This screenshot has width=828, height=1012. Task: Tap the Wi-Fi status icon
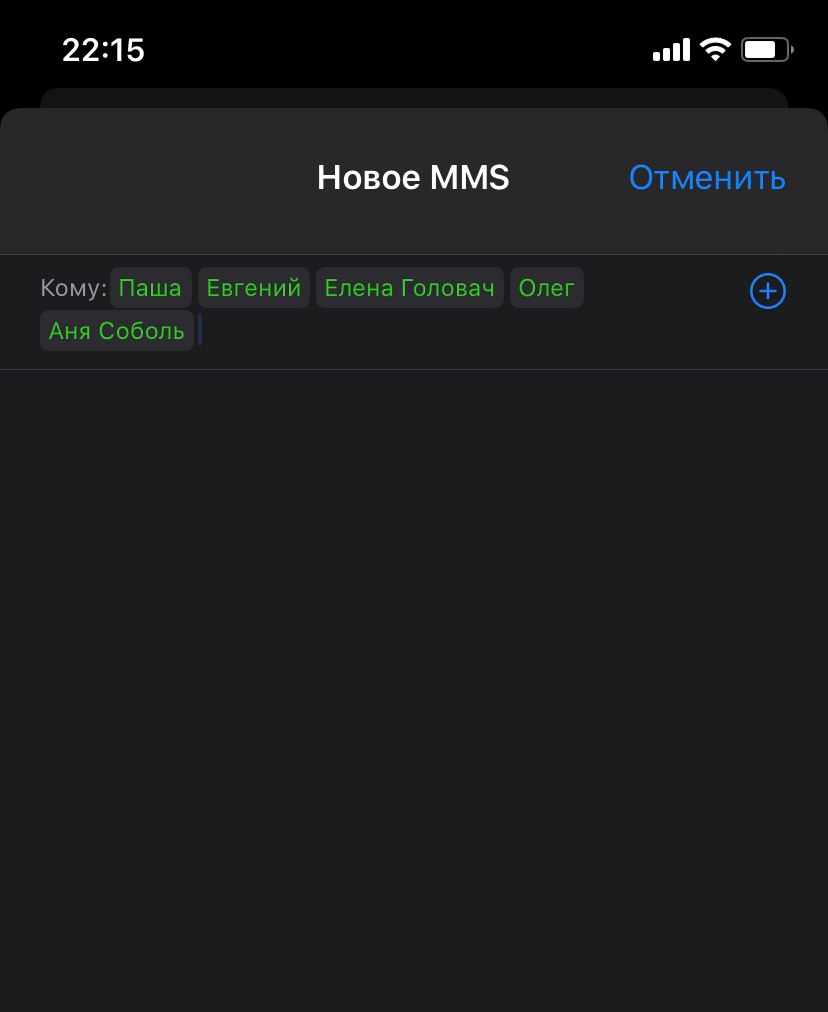(715, 49)
